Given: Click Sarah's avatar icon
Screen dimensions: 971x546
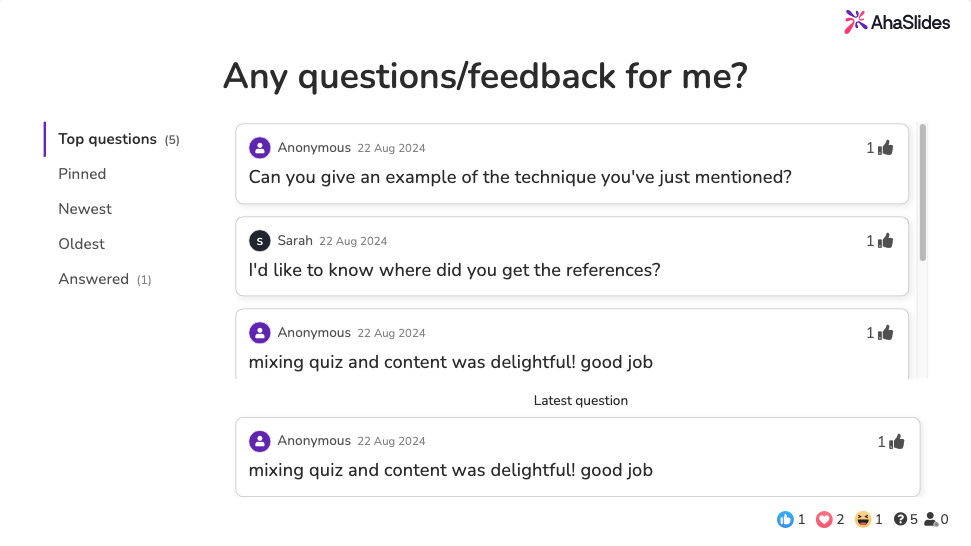Looking at the screenshot, I should click(260, 241).
